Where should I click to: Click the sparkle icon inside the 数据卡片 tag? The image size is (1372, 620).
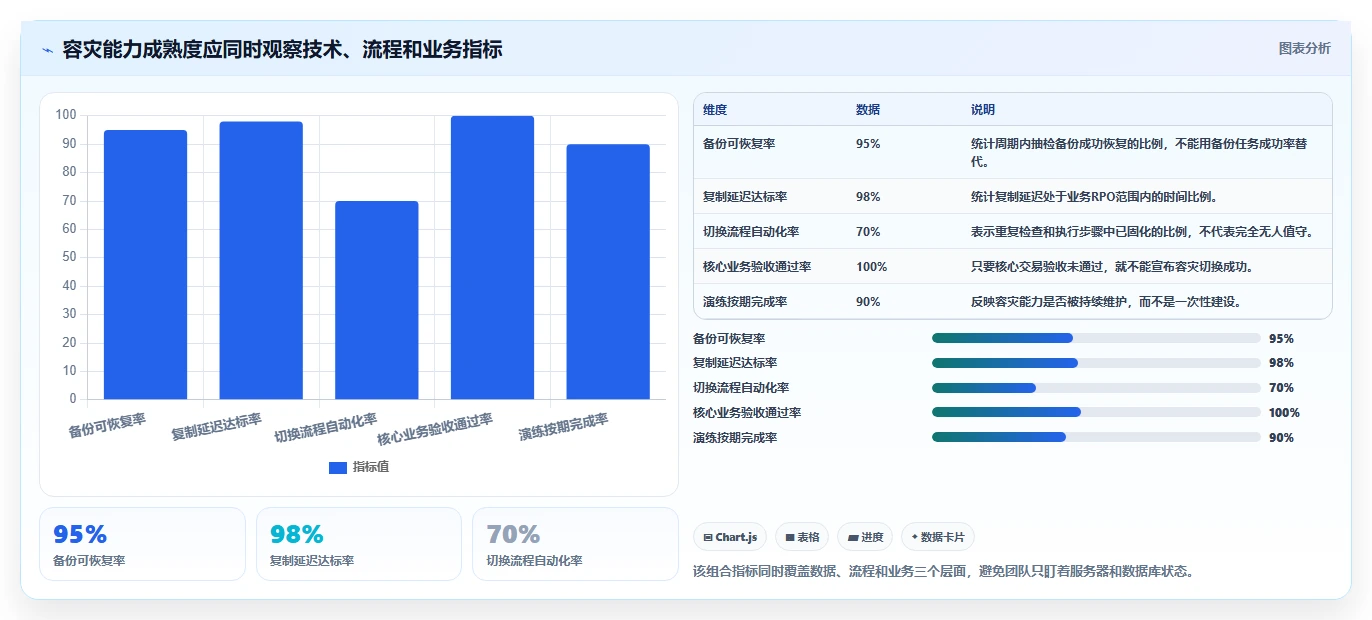tap(914, 537)
